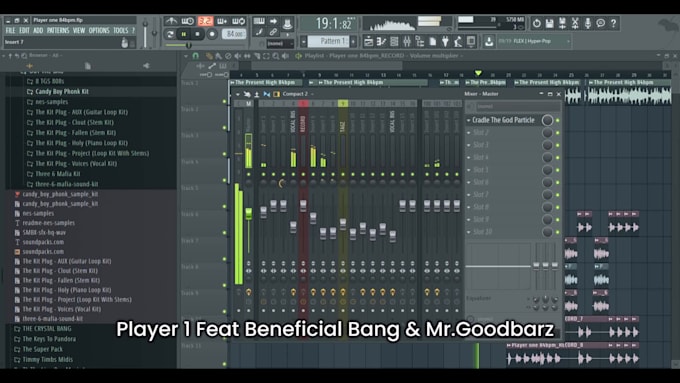
Task: Click the 84 tempo display
Action: 234,34
